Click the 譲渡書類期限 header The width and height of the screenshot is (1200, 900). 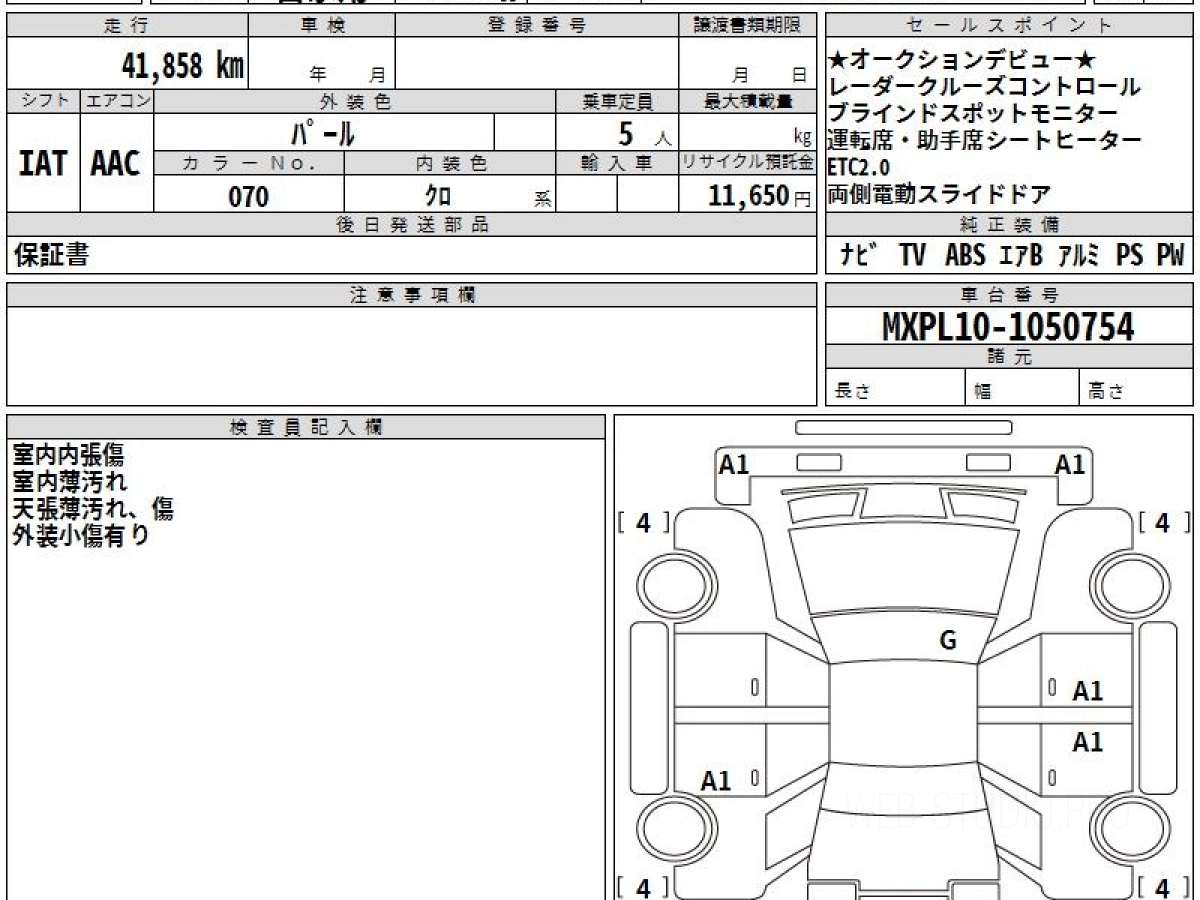click(x=748, y=26)
